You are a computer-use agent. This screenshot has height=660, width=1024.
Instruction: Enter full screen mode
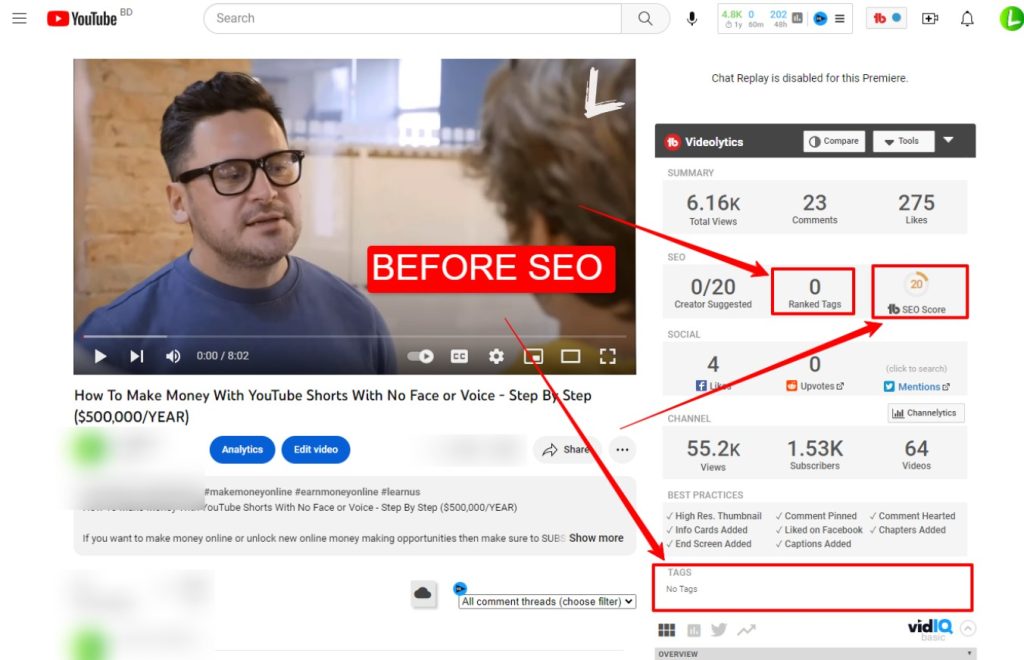[x=607, y=356]
